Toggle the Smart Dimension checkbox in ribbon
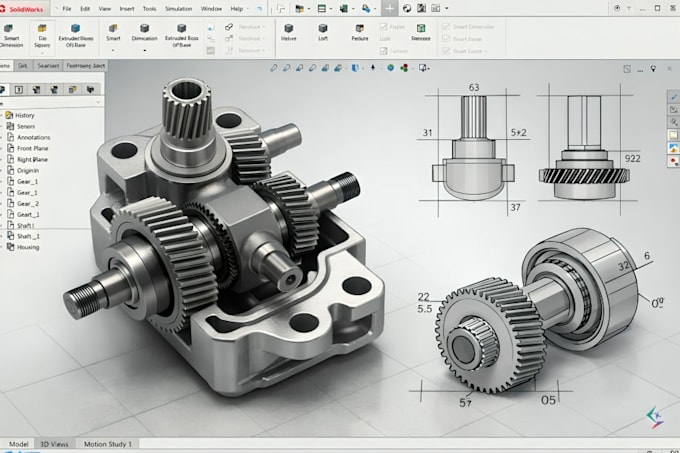 446,26
